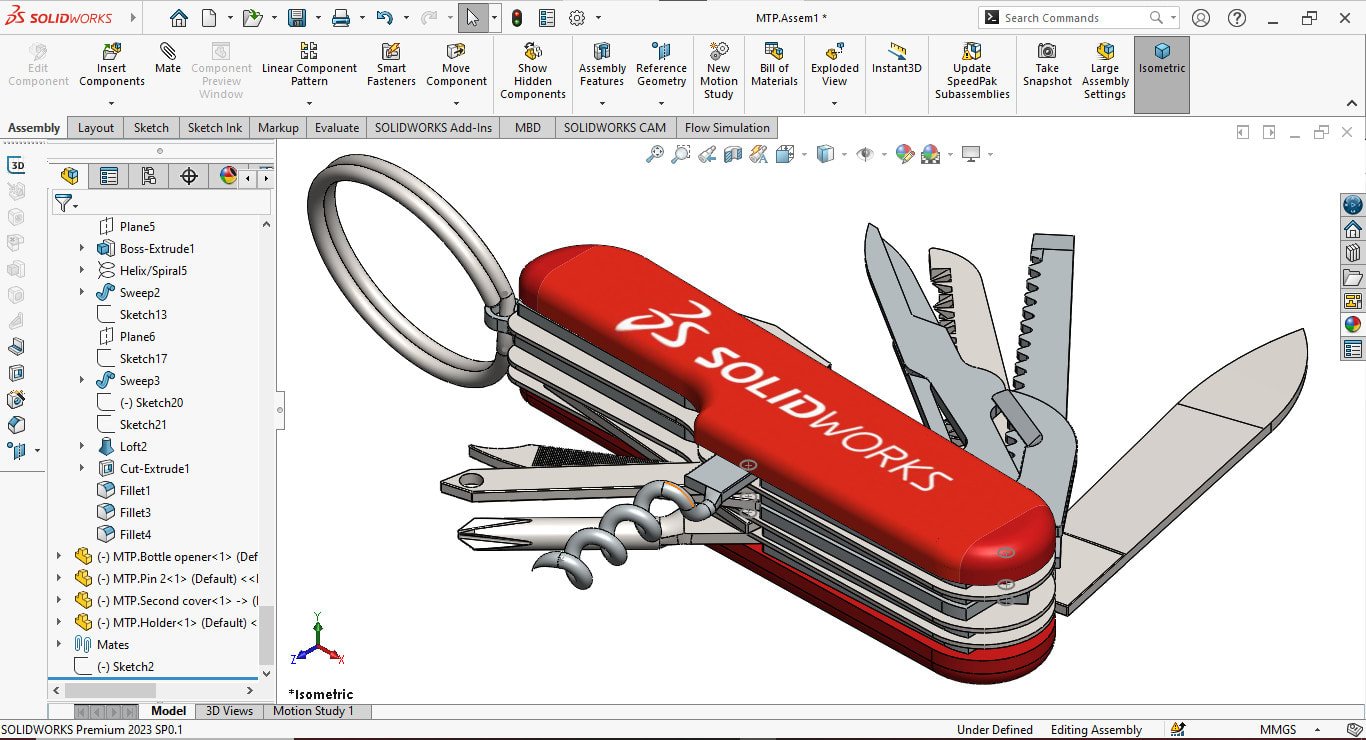This screenshot has width=1366, height=740.
Task: Toggle the Instant3D mode
Action: point(896,52)
